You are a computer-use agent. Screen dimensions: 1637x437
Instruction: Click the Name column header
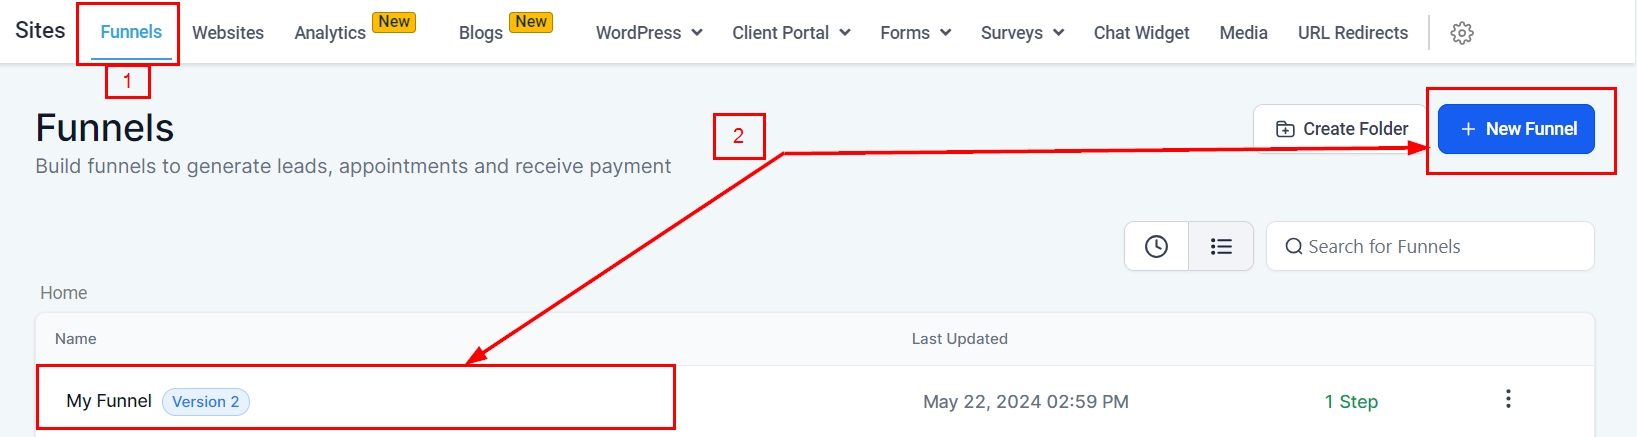[76, 339]
